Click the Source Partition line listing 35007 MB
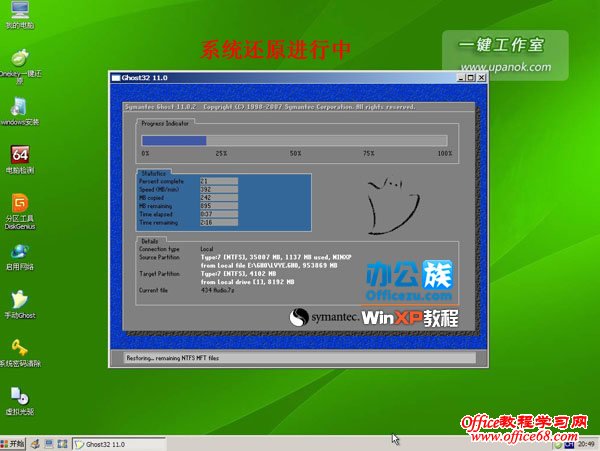This screenshot has width=600, height=451. coord(276,257)
